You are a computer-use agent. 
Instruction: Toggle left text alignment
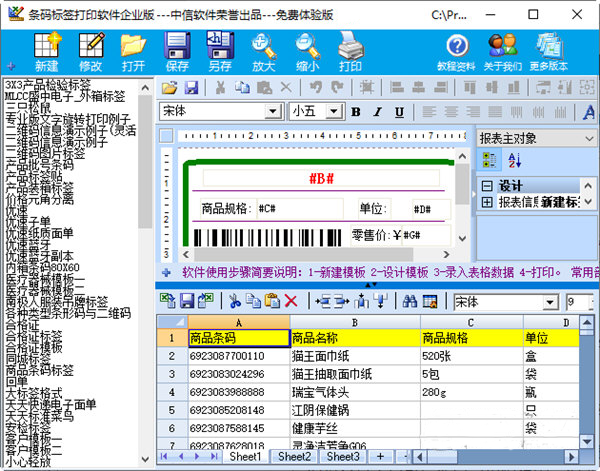tap(429, 112)
